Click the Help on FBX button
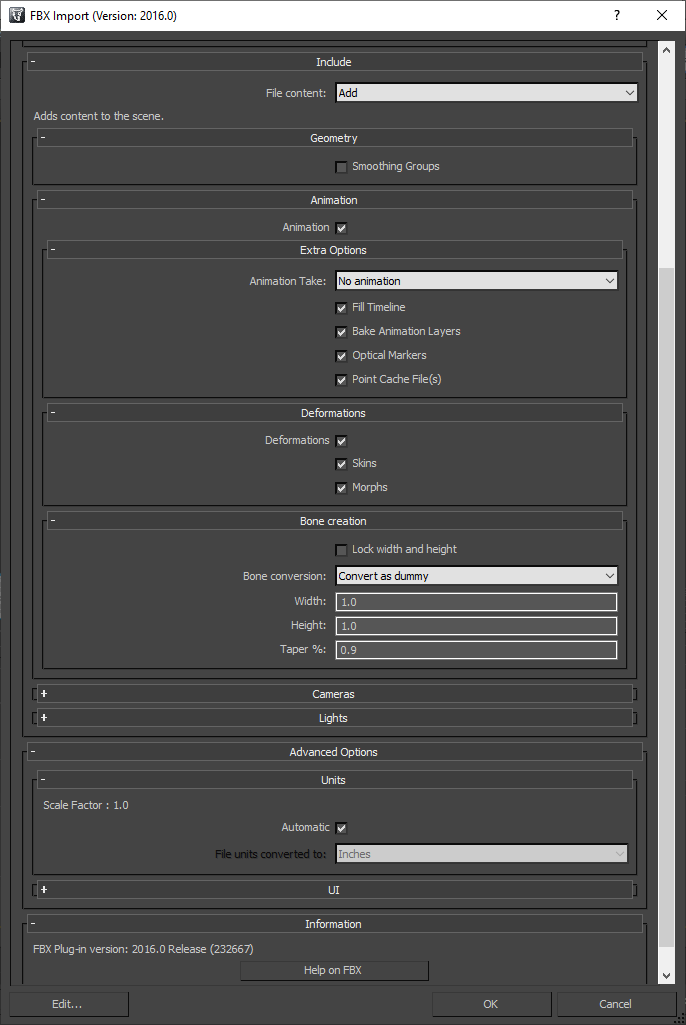Image resolution: width=686 pixels, height=1025 pixels. pyautogui.click(x=334, y=970)
